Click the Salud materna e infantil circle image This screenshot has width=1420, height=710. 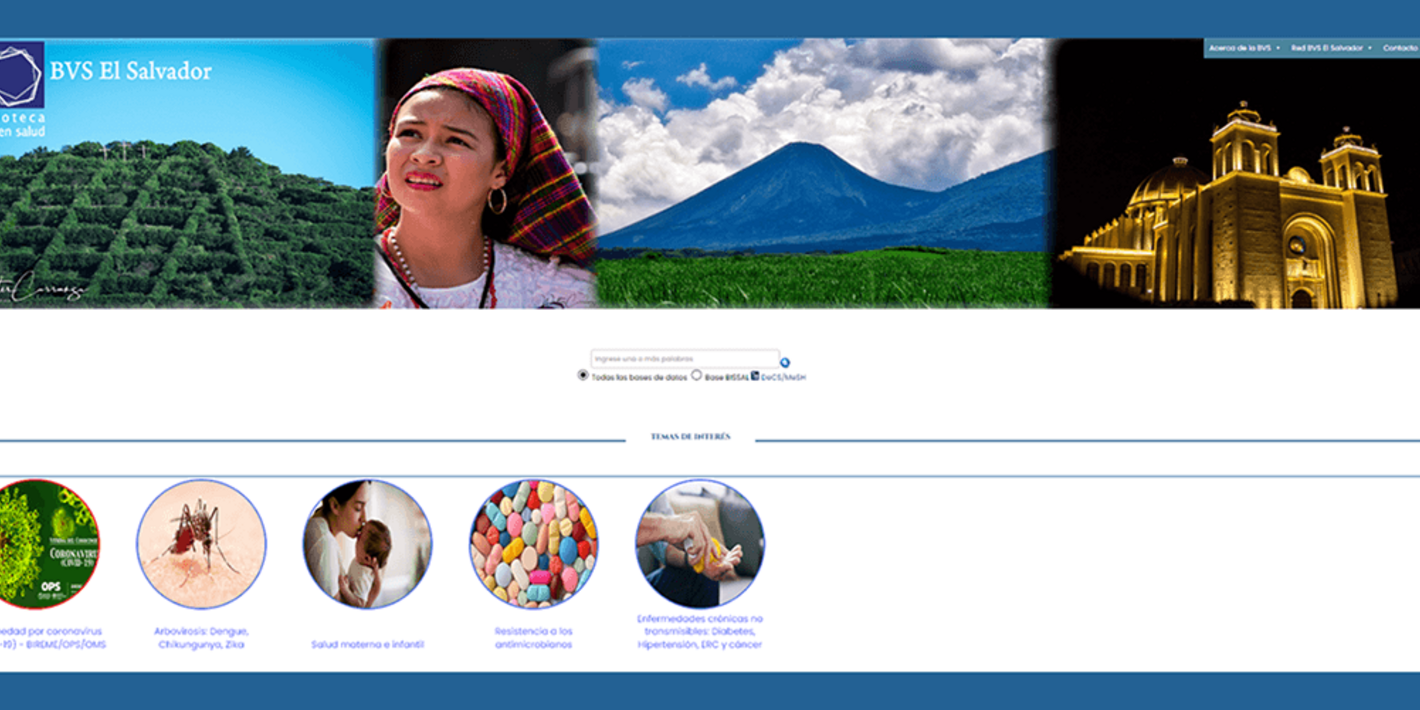(x=366, y=545)
